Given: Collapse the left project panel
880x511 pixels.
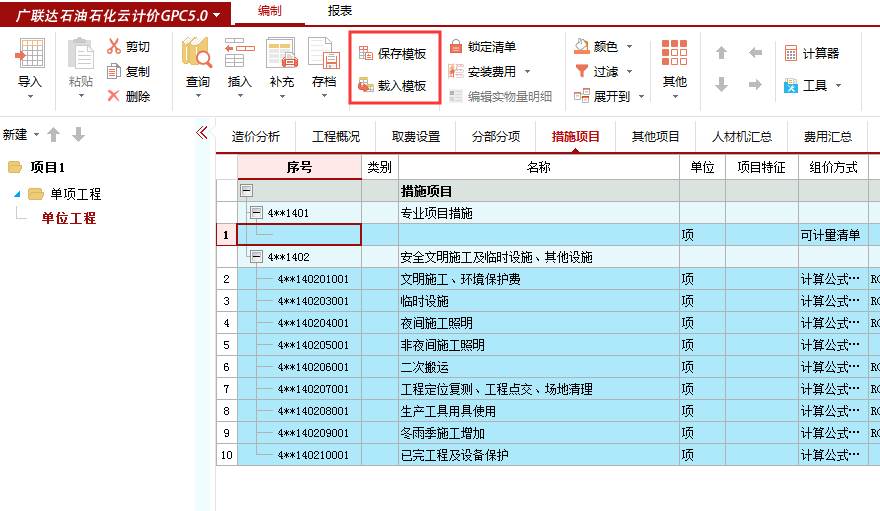Looking at the screenshot, I should (202, 133).
